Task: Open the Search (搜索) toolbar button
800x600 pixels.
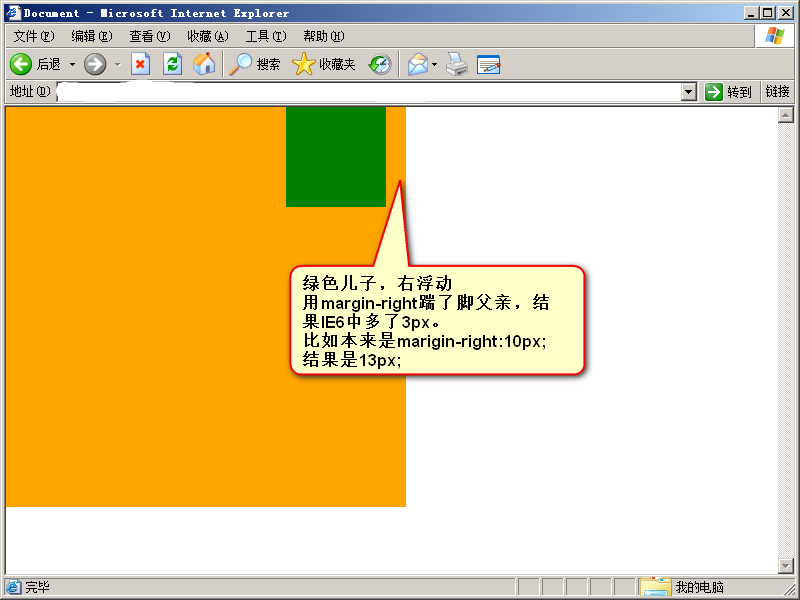Action: [x=255, y=64]
